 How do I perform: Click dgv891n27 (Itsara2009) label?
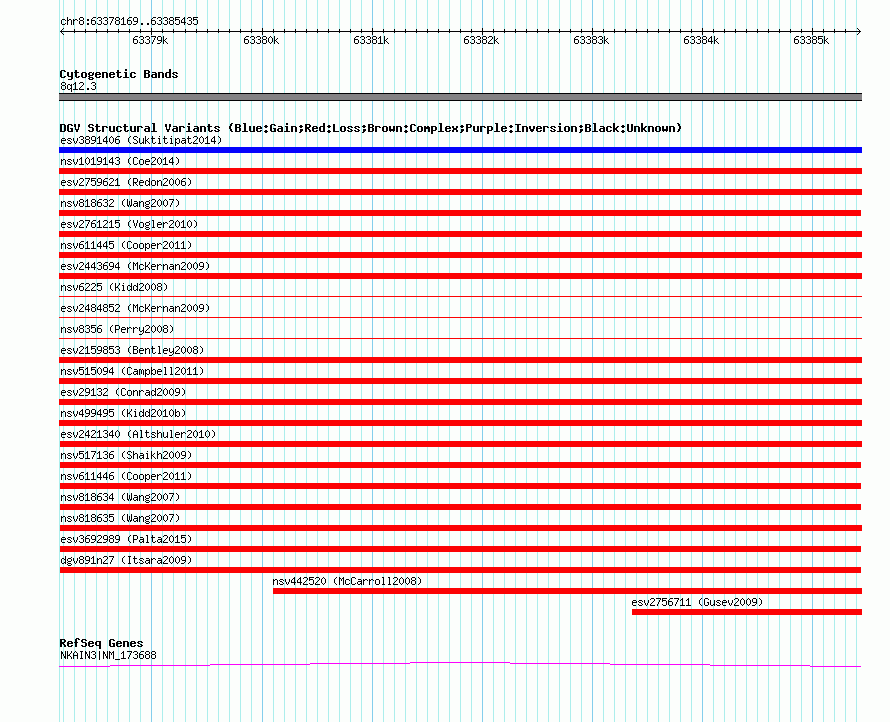click(126, 560)
